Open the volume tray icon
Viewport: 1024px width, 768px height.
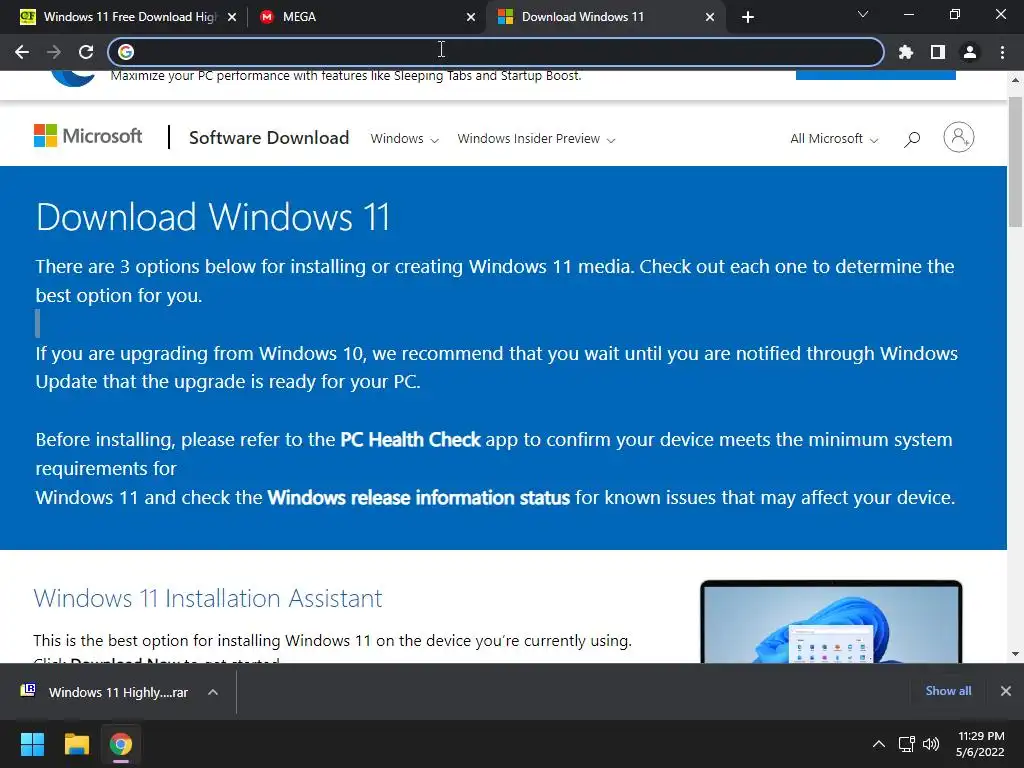(x=931, y=744)
